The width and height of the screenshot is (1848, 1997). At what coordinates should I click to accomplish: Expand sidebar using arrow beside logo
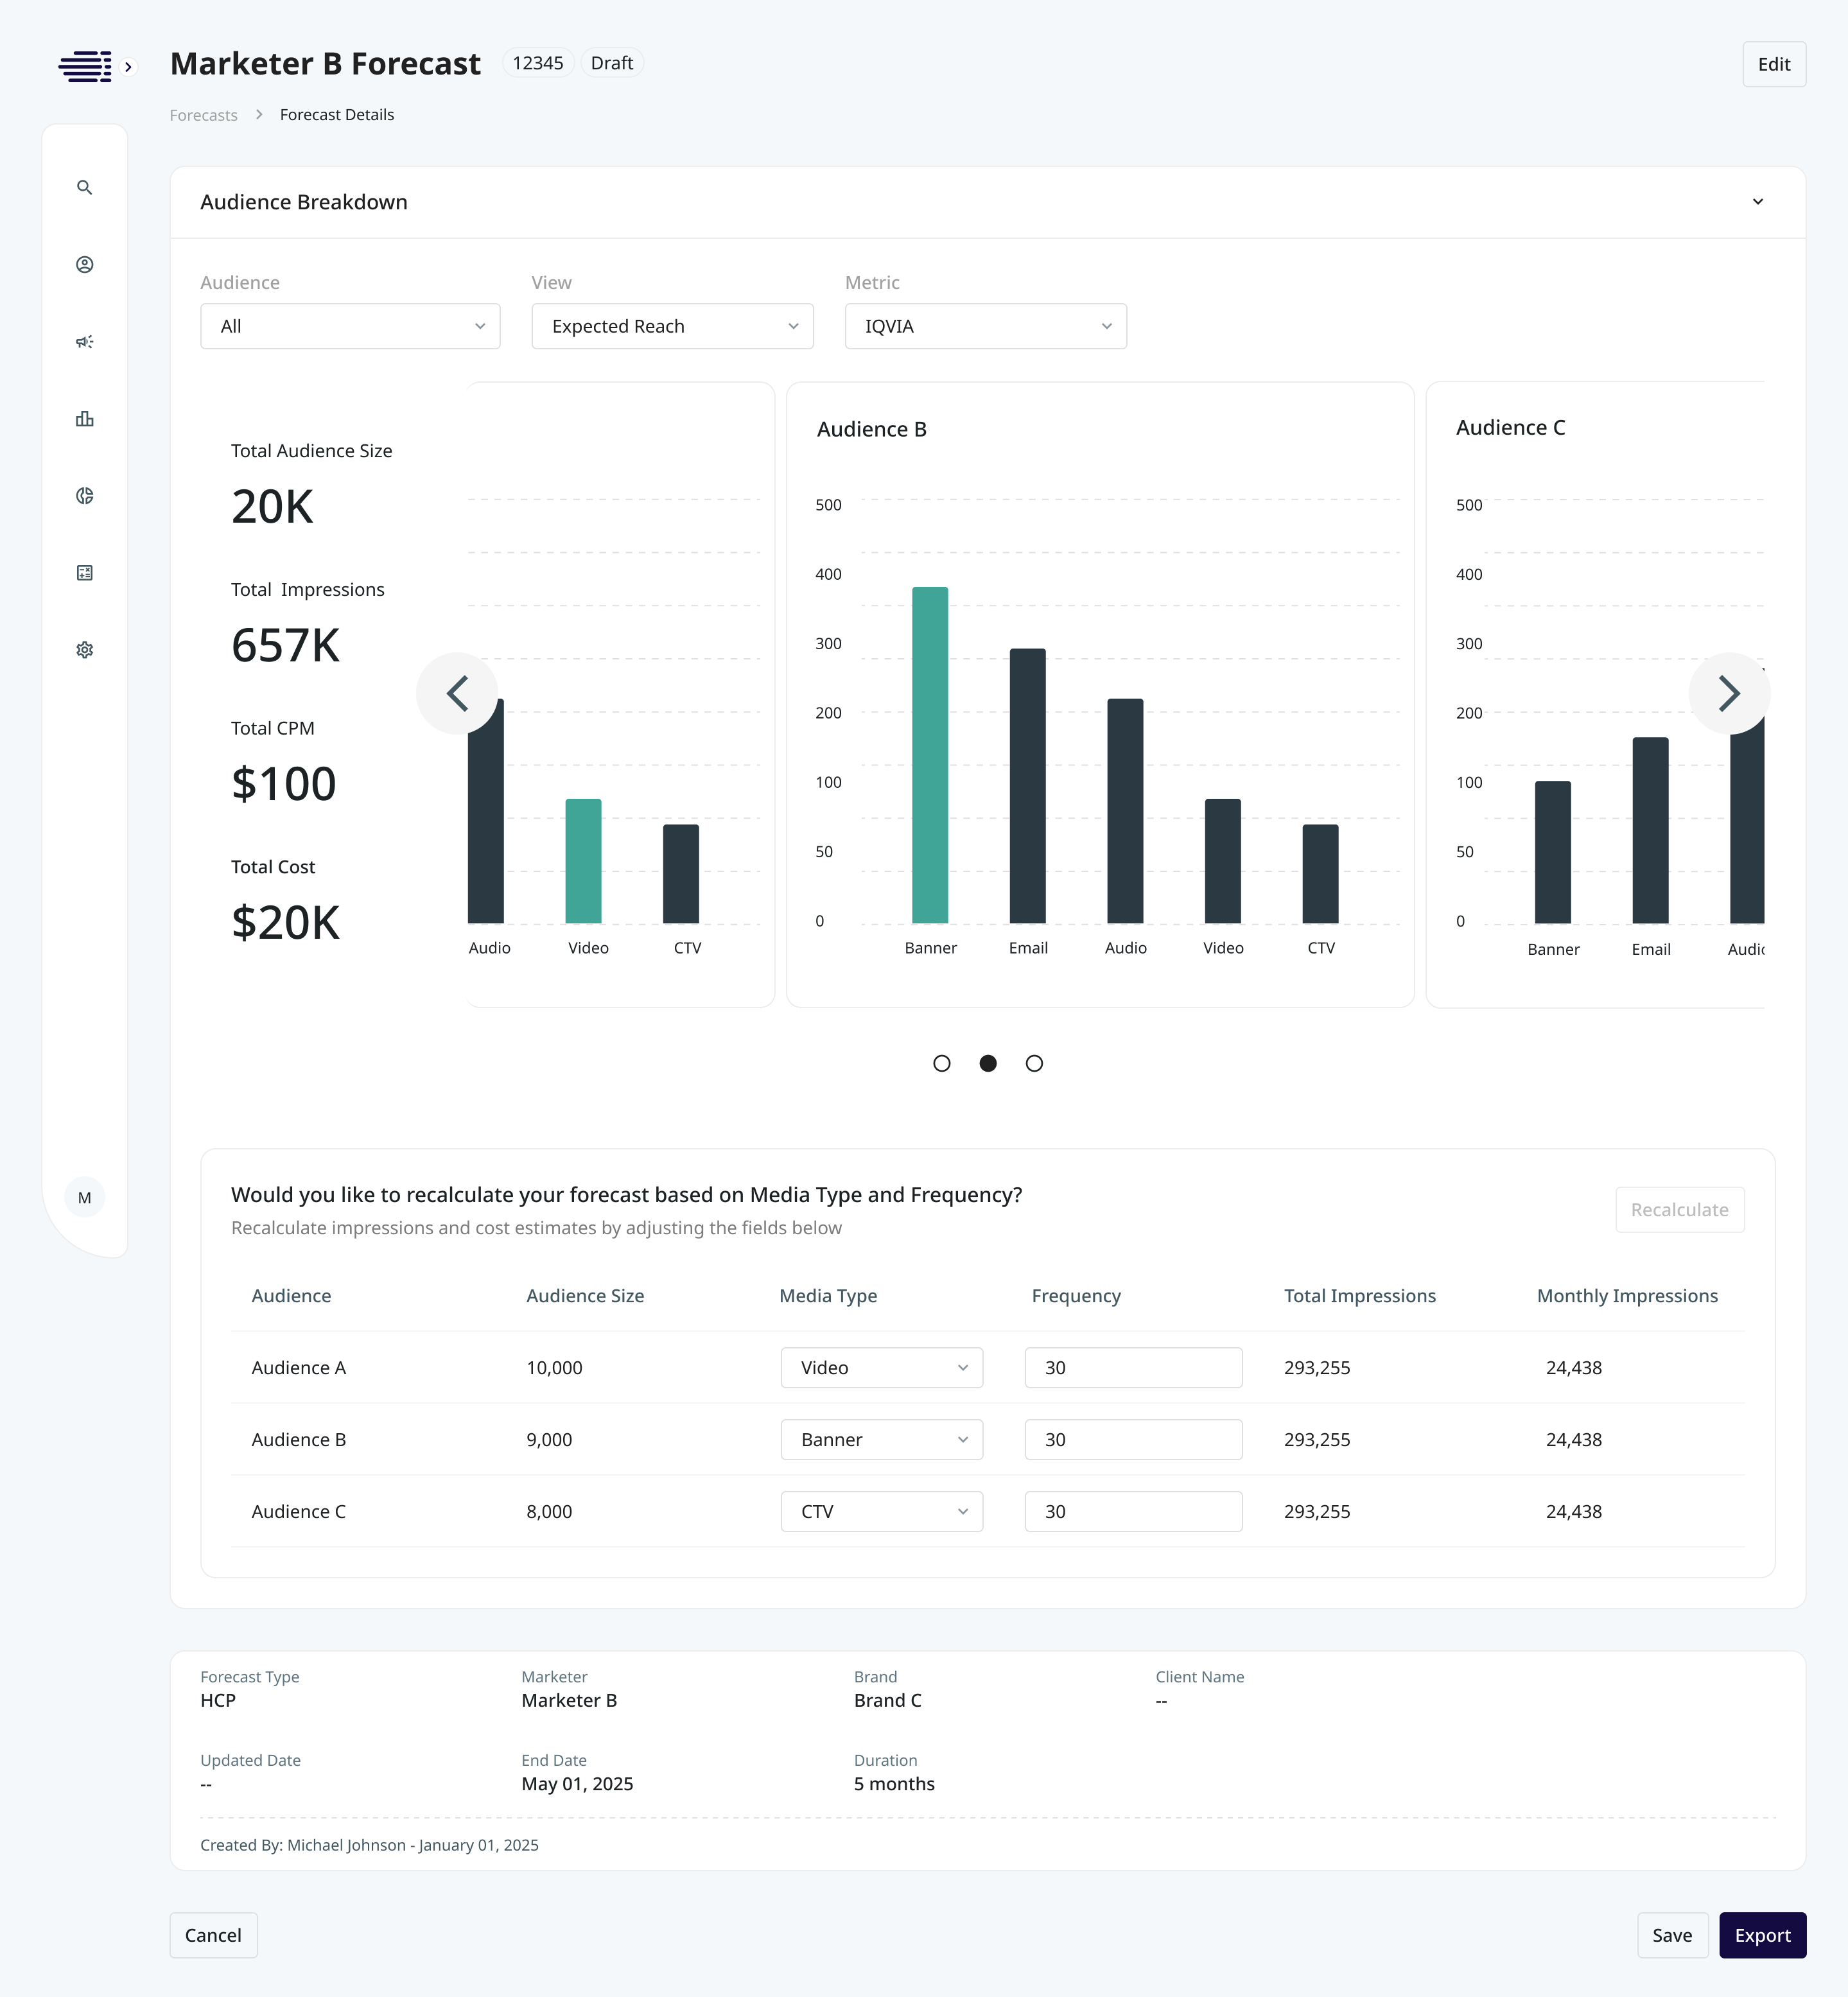pyautogui.click(x=128, y=67)
